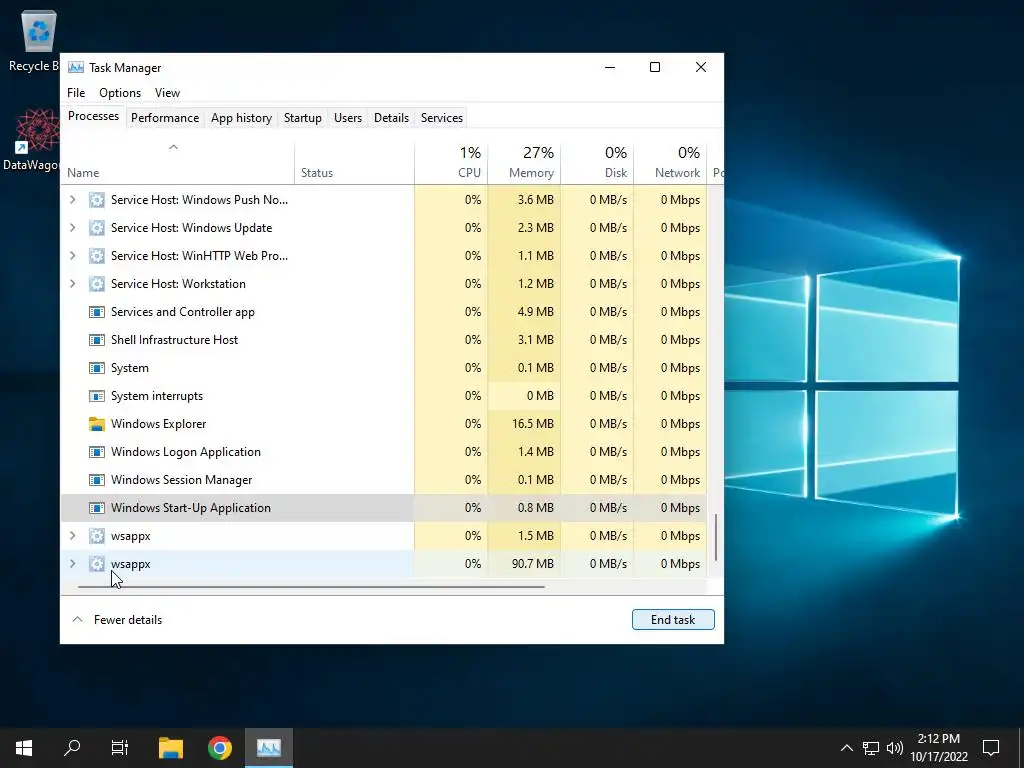Click the Windows Explorer folder icon in list
This screenshot has width=1024, height=768.
click(97, 424)
